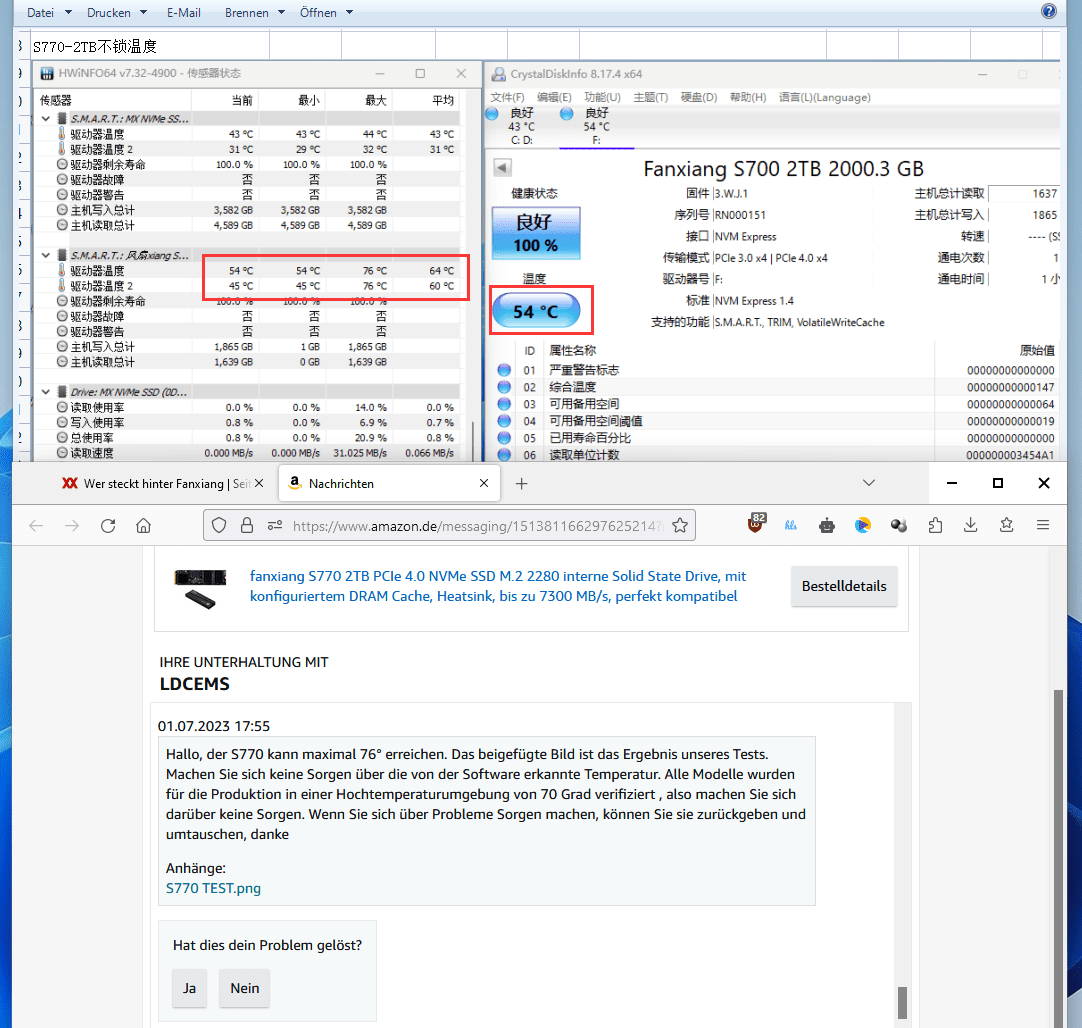Click the Bestelldetails button

pyautogui.click(x=844, y=586)
